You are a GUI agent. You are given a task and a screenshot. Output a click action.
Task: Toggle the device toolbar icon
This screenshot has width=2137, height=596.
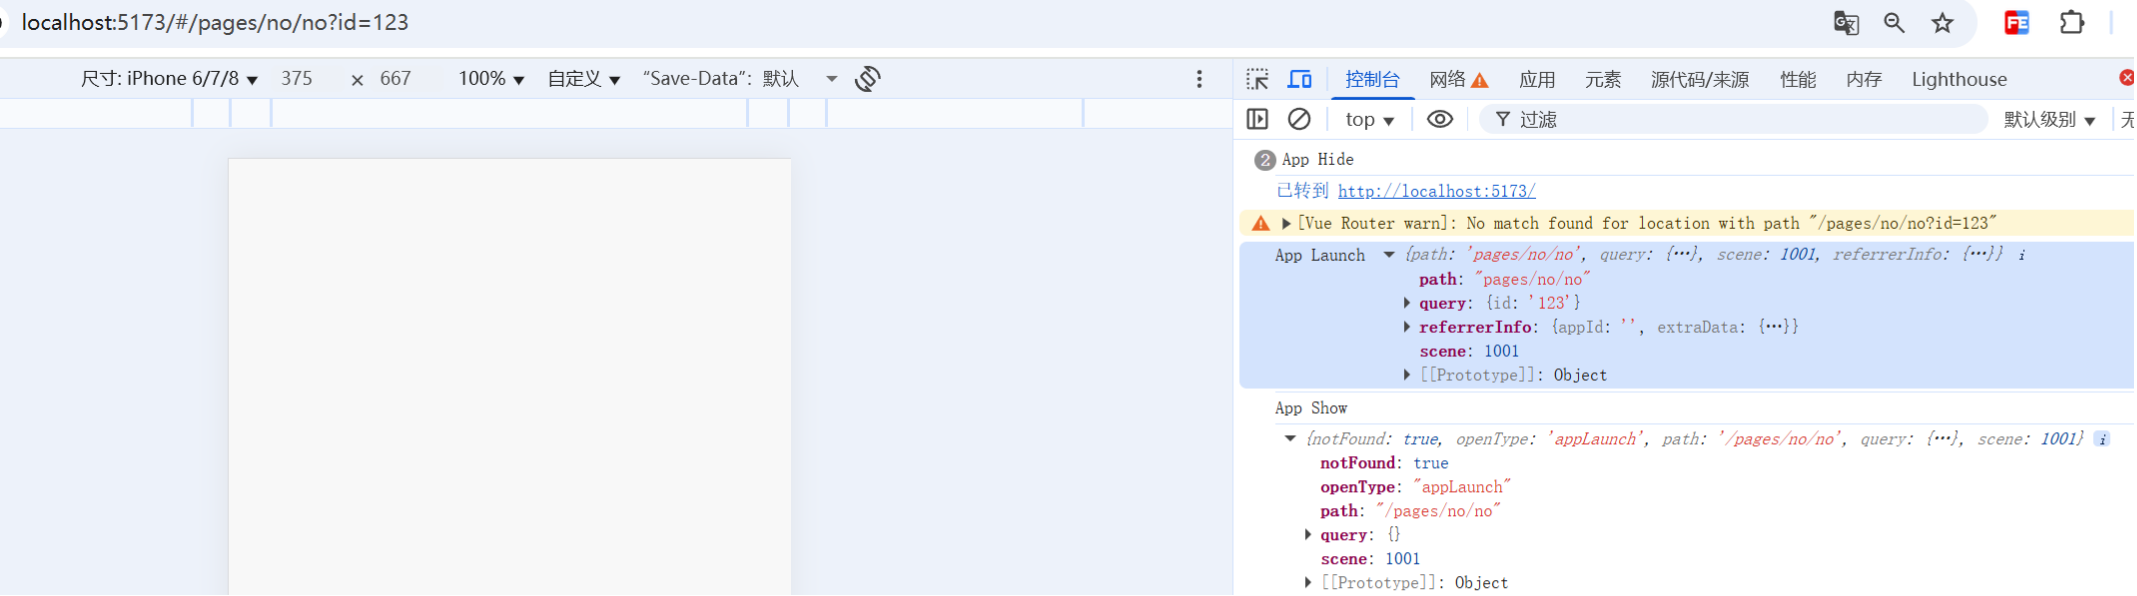pyautogui.click(x=1299, y=79)
